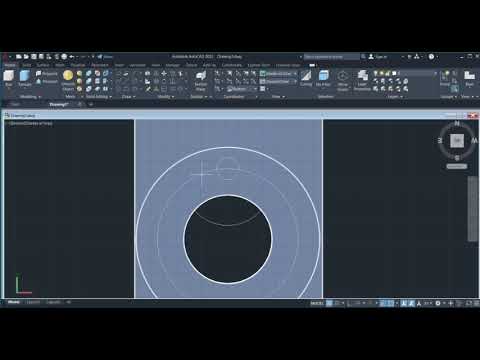Viewport: 480px width, 360px height.
Task: Click Undo arrow in Quick Access toolbar
Action: click(71, 57)
